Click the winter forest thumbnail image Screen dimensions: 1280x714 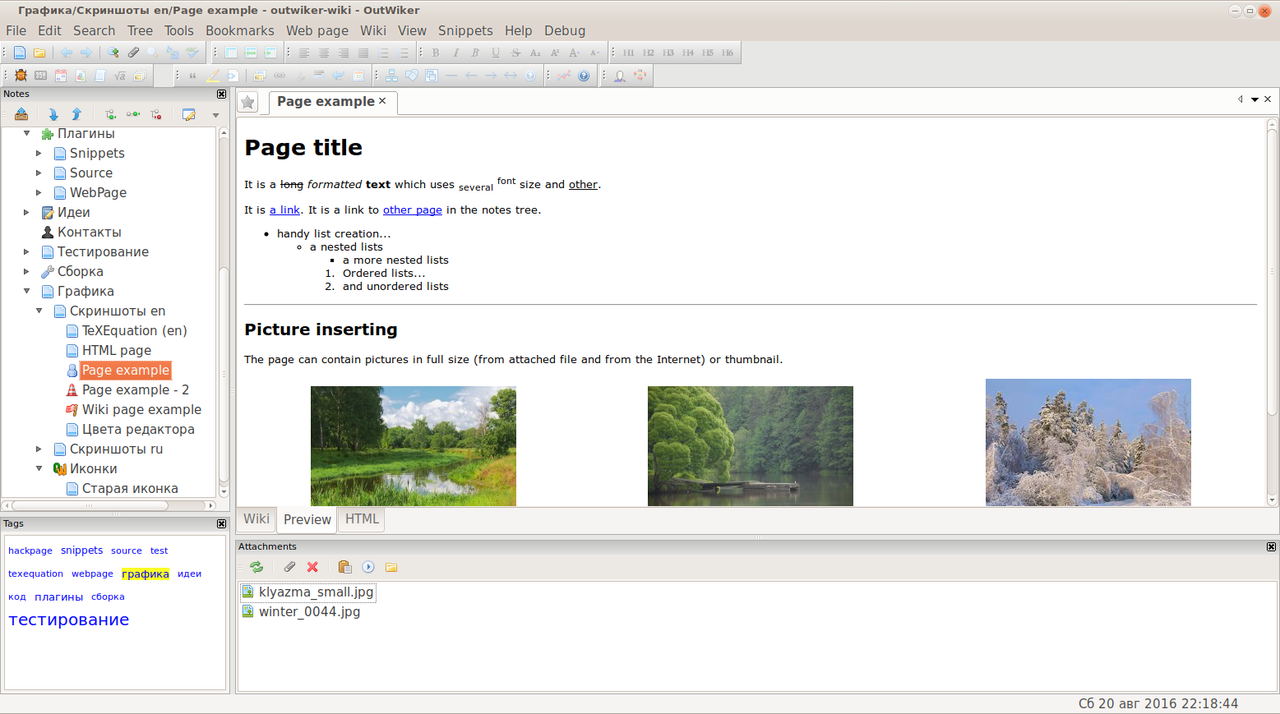[x=1088, y=442]
